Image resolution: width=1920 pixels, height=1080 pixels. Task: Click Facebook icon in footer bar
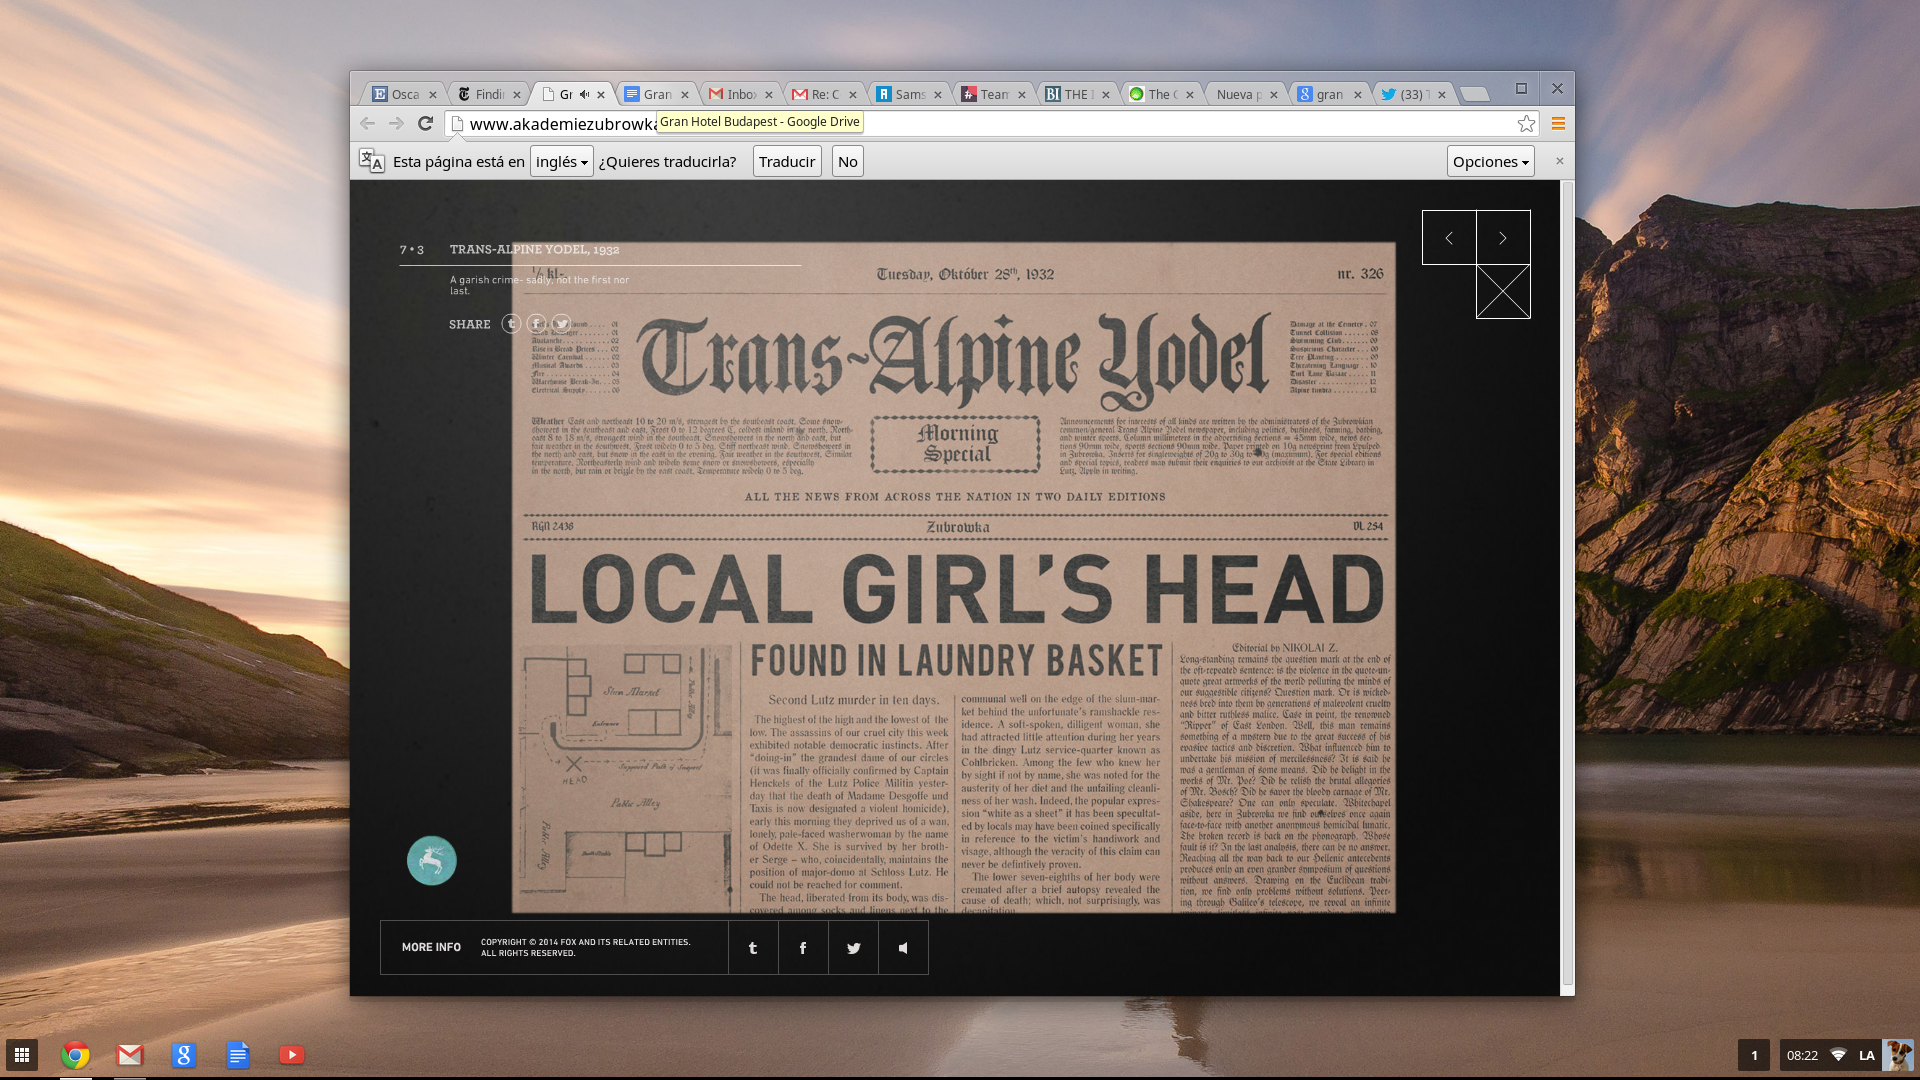click(803, 948)
